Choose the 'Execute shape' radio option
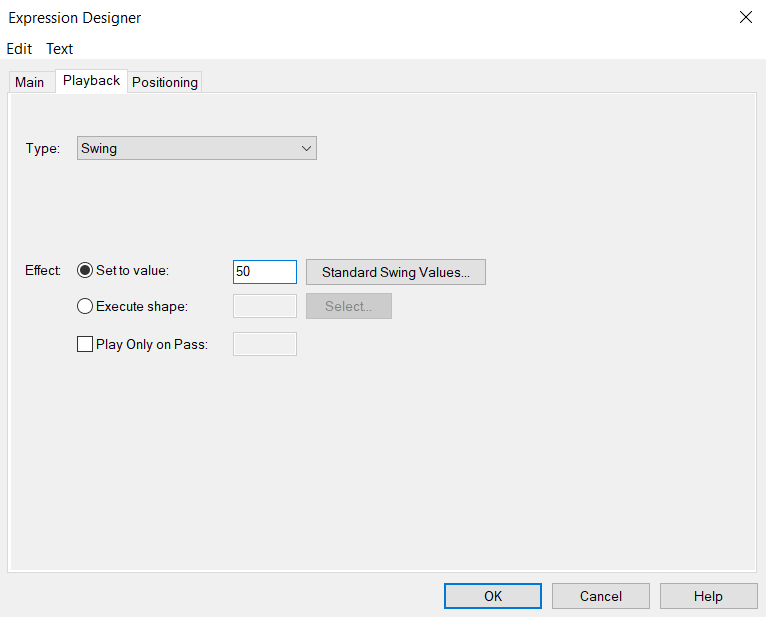Image resolution: width=766 pixels, height=617 pixels. click(x=85, y=306)
